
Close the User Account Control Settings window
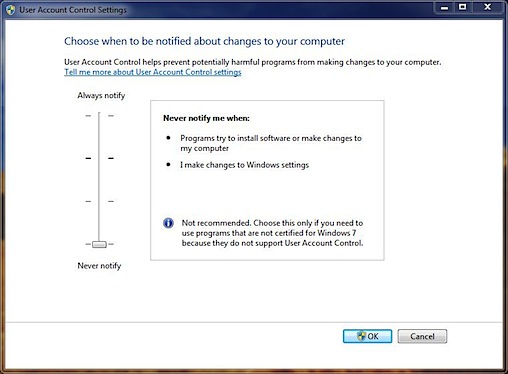(x=487, y=7)
